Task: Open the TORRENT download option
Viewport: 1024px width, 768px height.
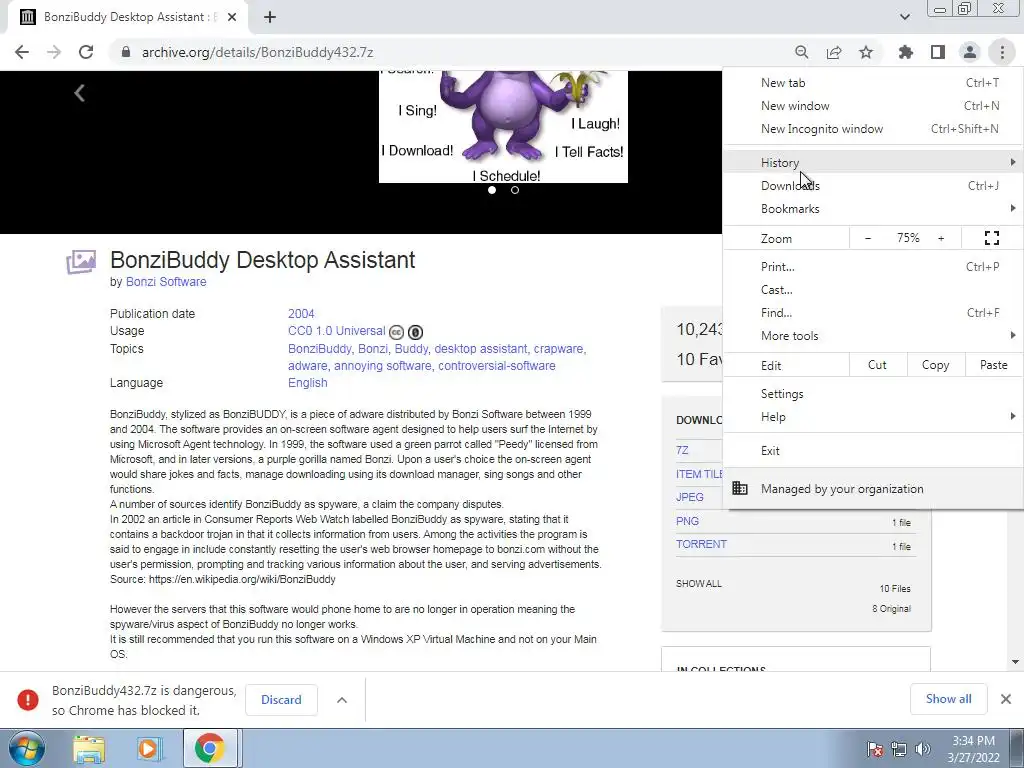Action: 701,544
